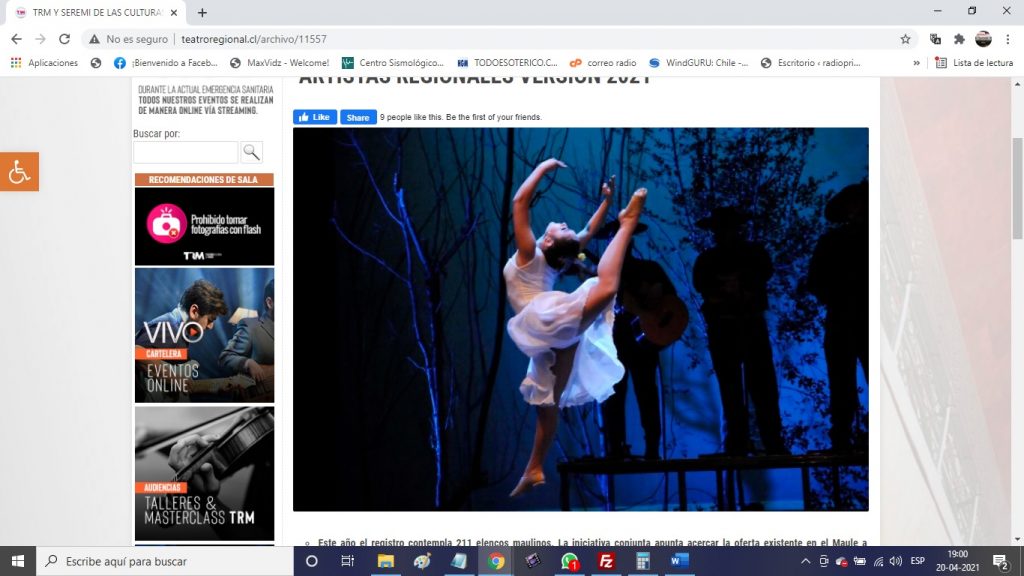The width and height of the screenshot is (1024, 576).
Task: Open a new browser tab
Action: [202, 13]
